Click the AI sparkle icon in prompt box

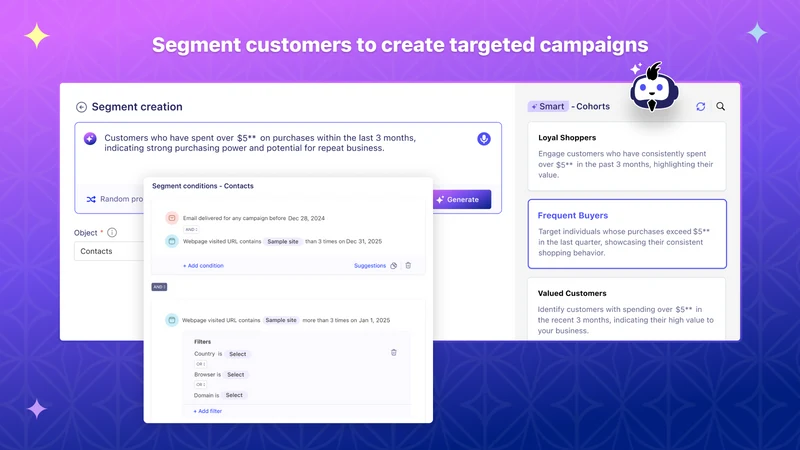point(90,138)
